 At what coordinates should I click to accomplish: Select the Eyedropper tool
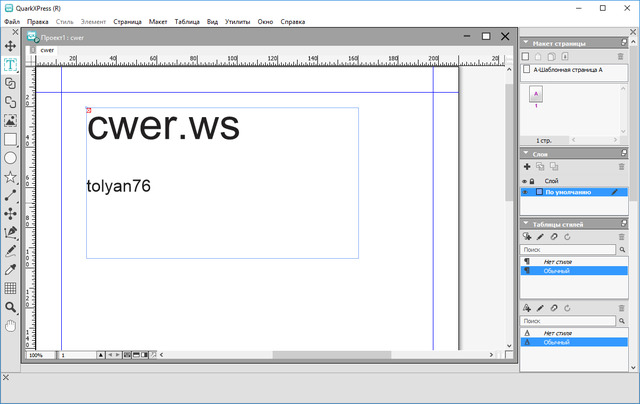tap(10, 269)
